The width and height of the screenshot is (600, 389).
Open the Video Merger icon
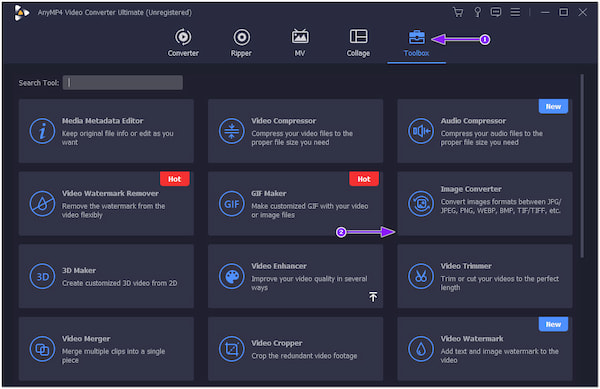point(42,349)
